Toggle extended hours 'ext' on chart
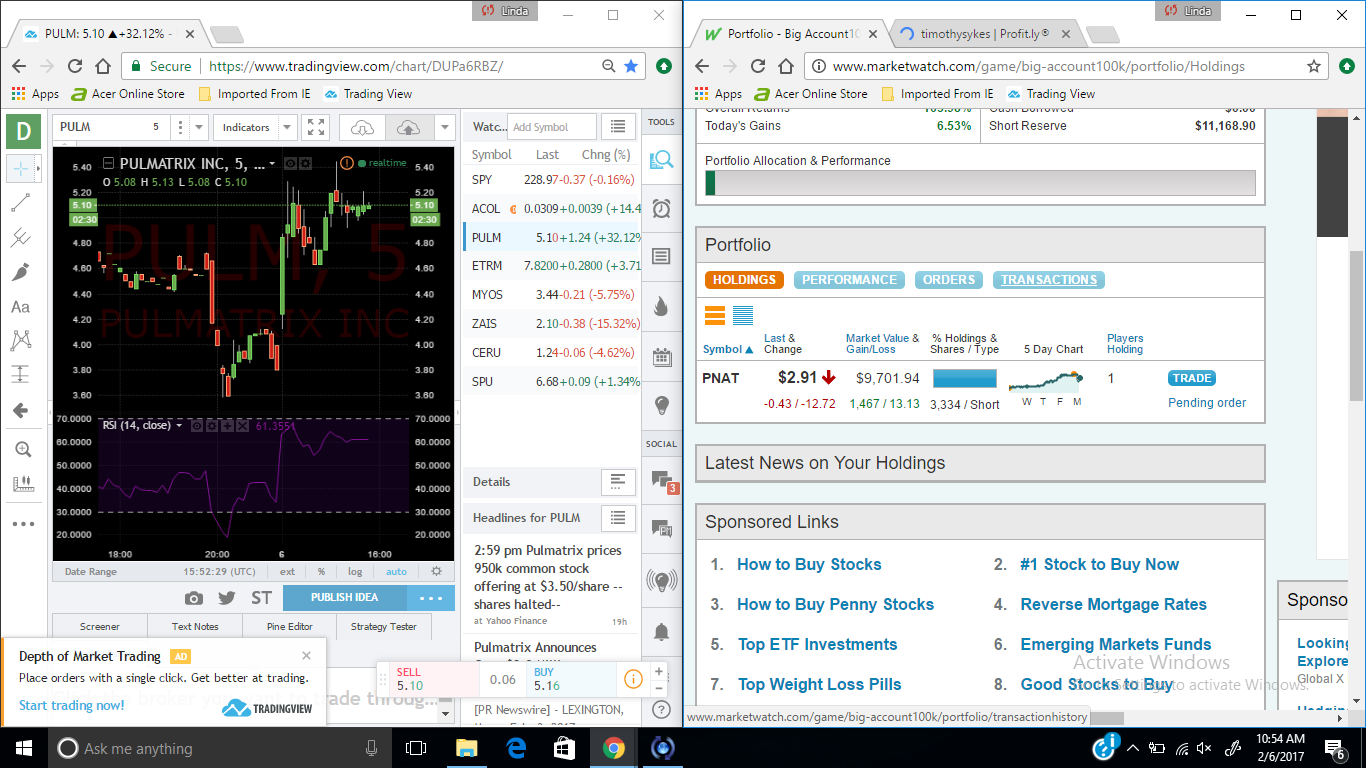The image size is (1366, 768). 288,572
